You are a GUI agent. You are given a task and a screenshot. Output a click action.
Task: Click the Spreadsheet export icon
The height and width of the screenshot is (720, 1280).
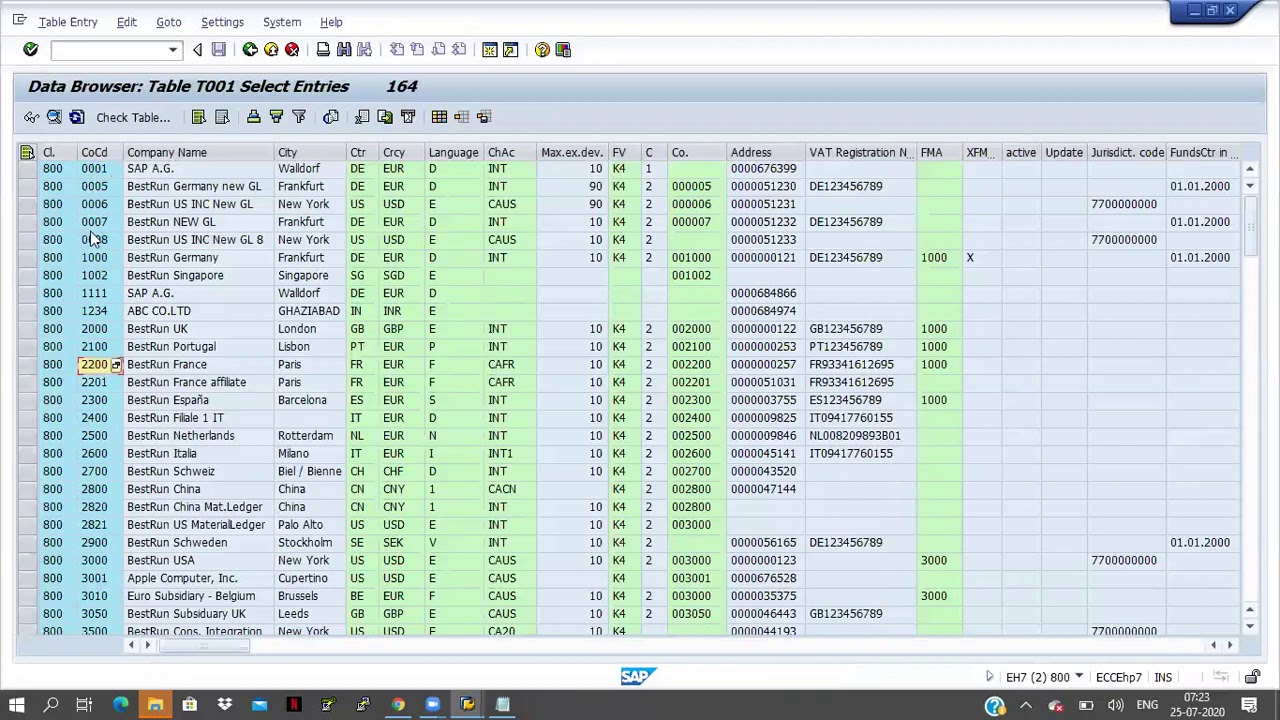coord(362,117)
